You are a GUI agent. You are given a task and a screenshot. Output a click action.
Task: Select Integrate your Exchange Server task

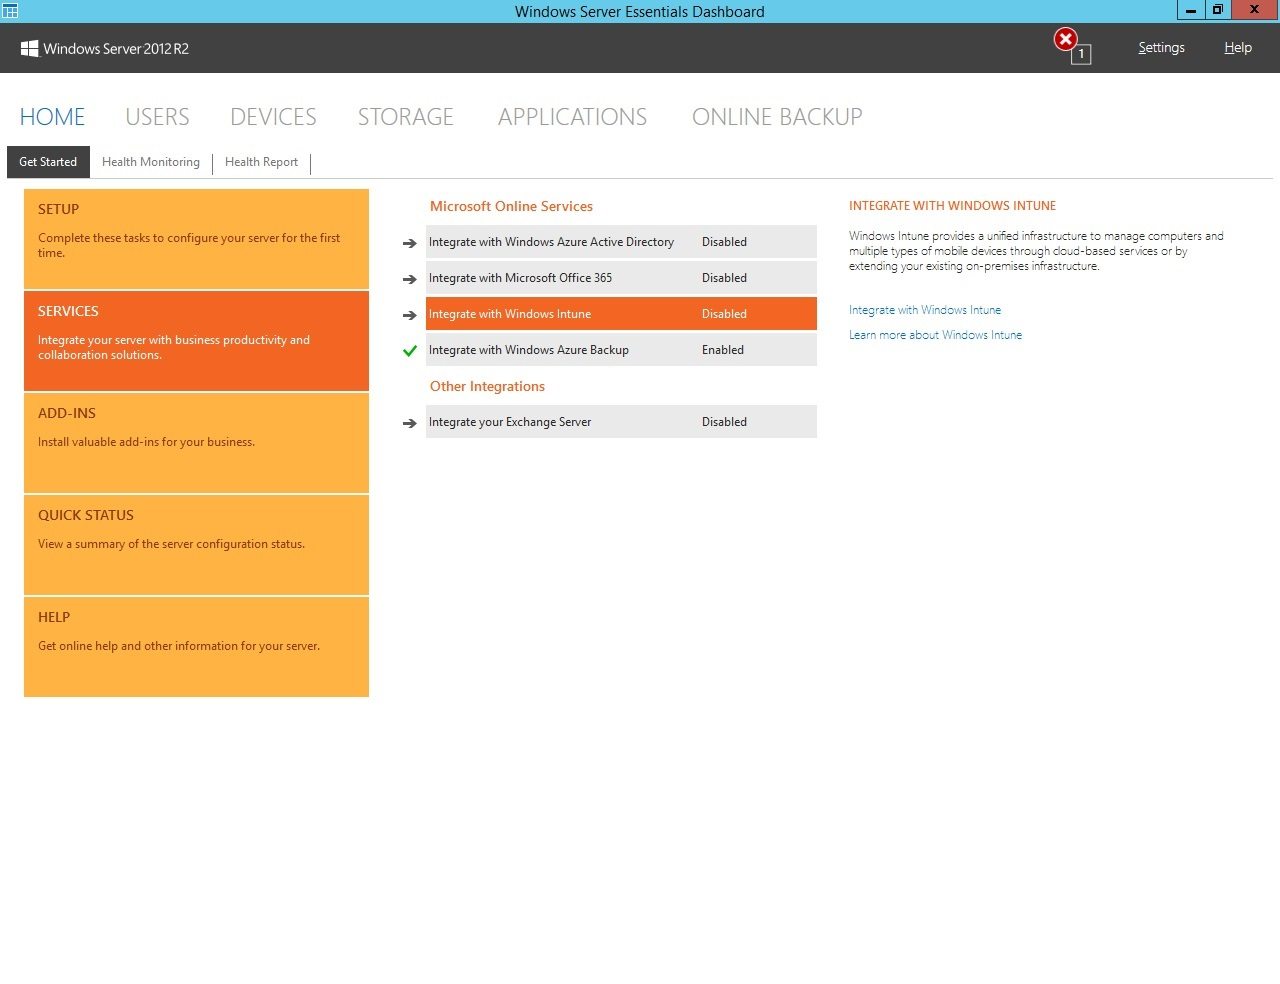point(621,422)
